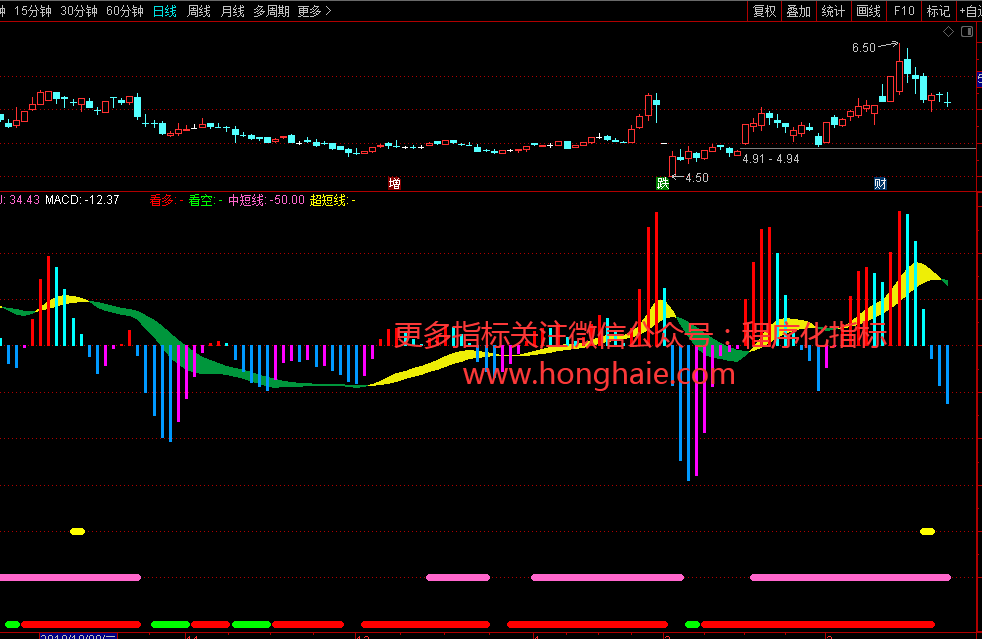The height and width of the screenshot is (639, 982).
Task: Select the 60分钟 period tab
Action: pos(125,11)
